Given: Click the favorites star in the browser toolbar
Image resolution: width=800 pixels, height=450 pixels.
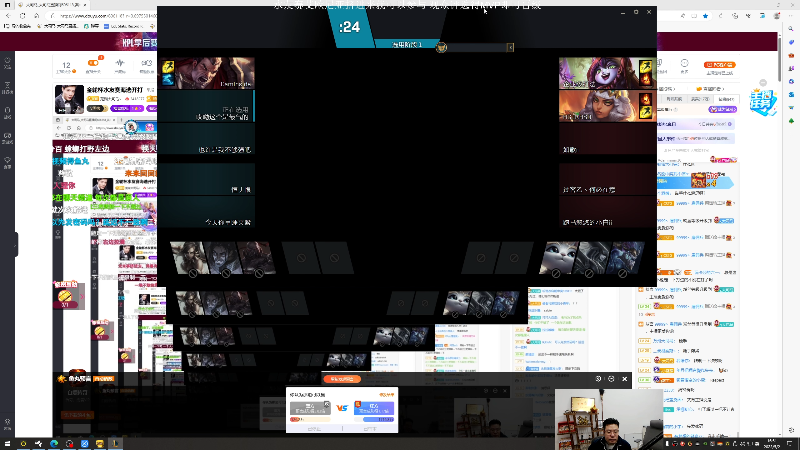Looking at the screenshot, I should [x=706, y=16].
